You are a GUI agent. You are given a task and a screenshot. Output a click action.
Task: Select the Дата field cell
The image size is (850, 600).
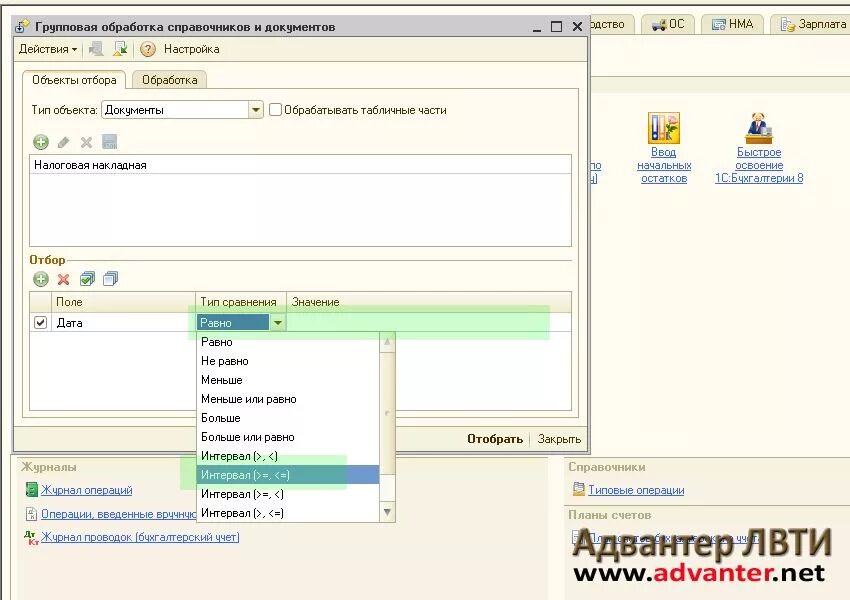tap(123, 323)
